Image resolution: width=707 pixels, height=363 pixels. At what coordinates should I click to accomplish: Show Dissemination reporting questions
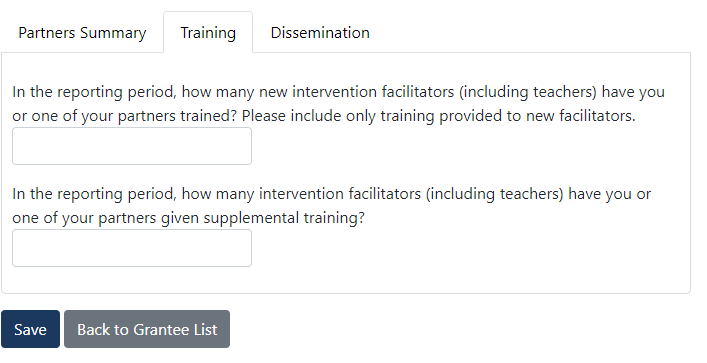point(320,32)
